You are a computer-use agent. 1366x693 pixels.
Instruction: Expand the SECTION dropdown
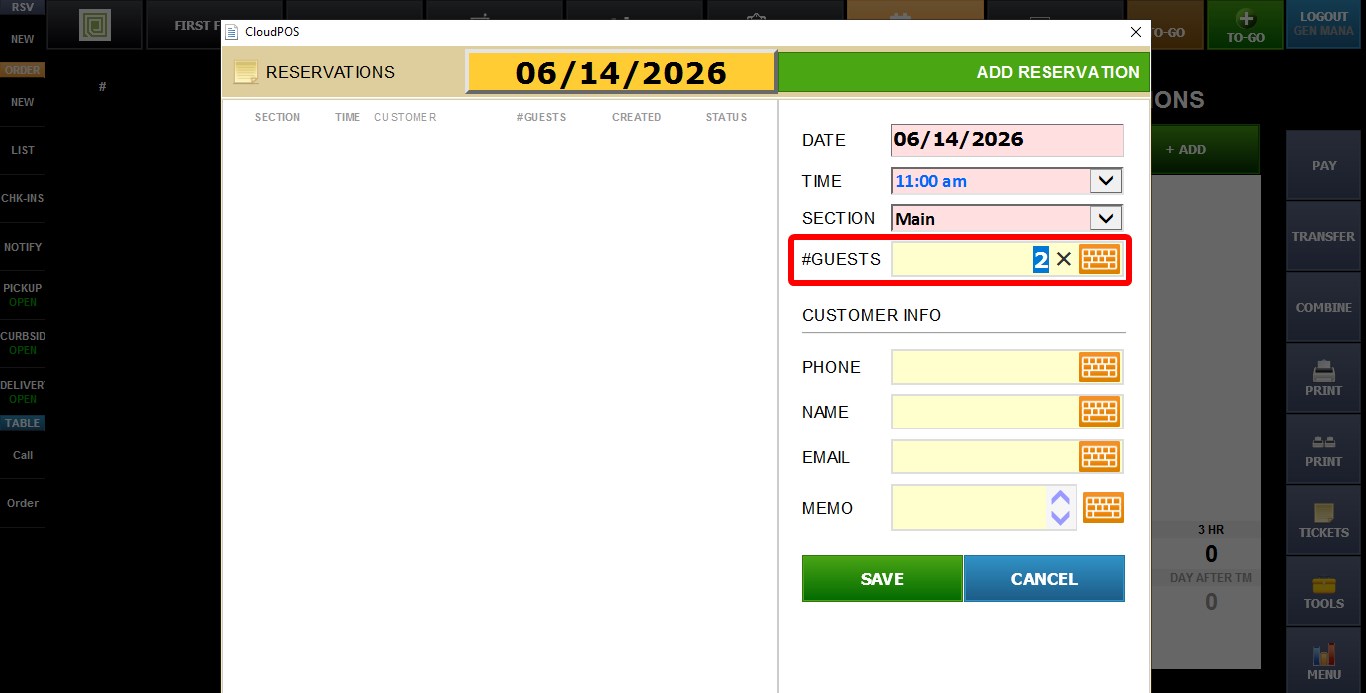(x=1105, y=218)
